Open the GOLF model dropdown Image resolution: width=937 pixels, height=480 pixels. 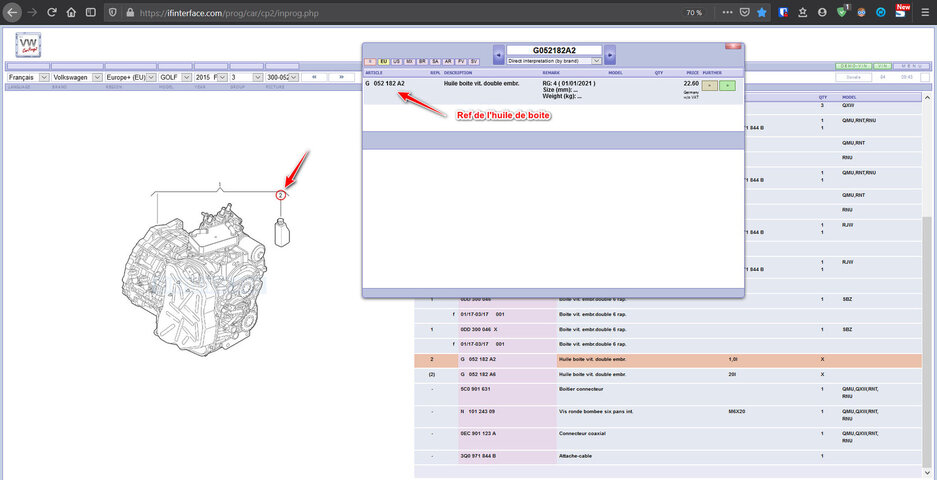[174, 77]
